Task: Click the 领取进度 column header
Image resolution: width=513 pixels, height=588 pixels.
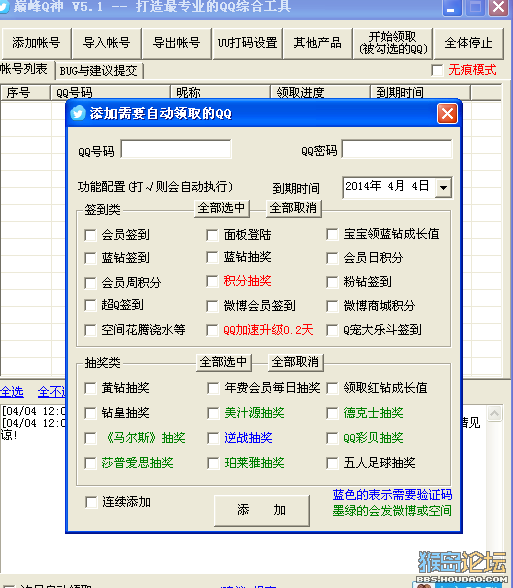Action: click(320, 92)
